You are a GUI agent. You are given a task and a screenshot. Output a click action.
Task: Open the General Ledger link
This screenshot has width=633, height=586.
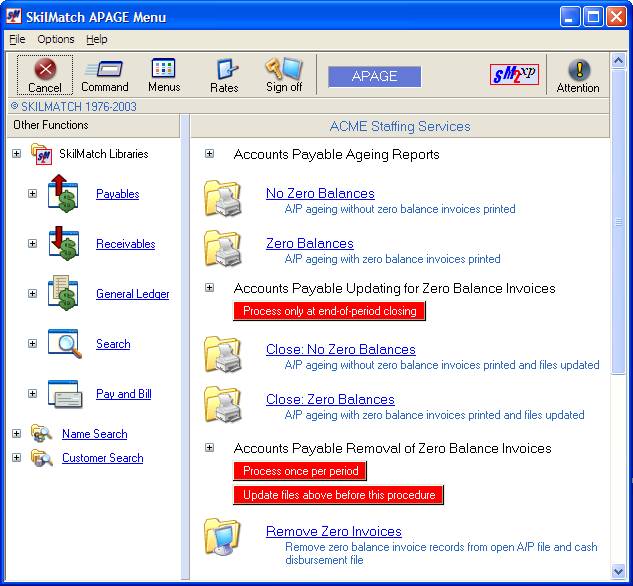point(132,294)
